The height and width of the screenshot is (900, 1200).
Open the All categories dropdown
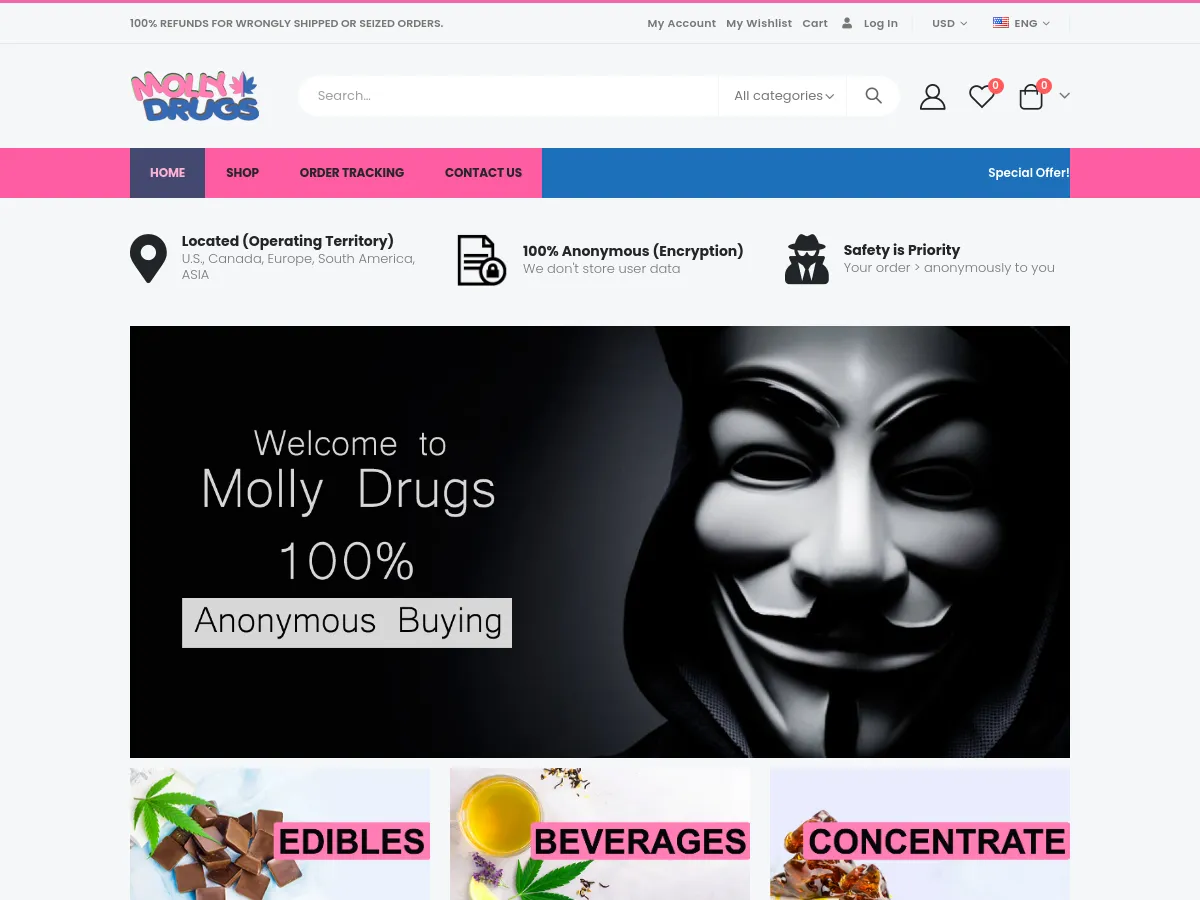tap(782, 95)
